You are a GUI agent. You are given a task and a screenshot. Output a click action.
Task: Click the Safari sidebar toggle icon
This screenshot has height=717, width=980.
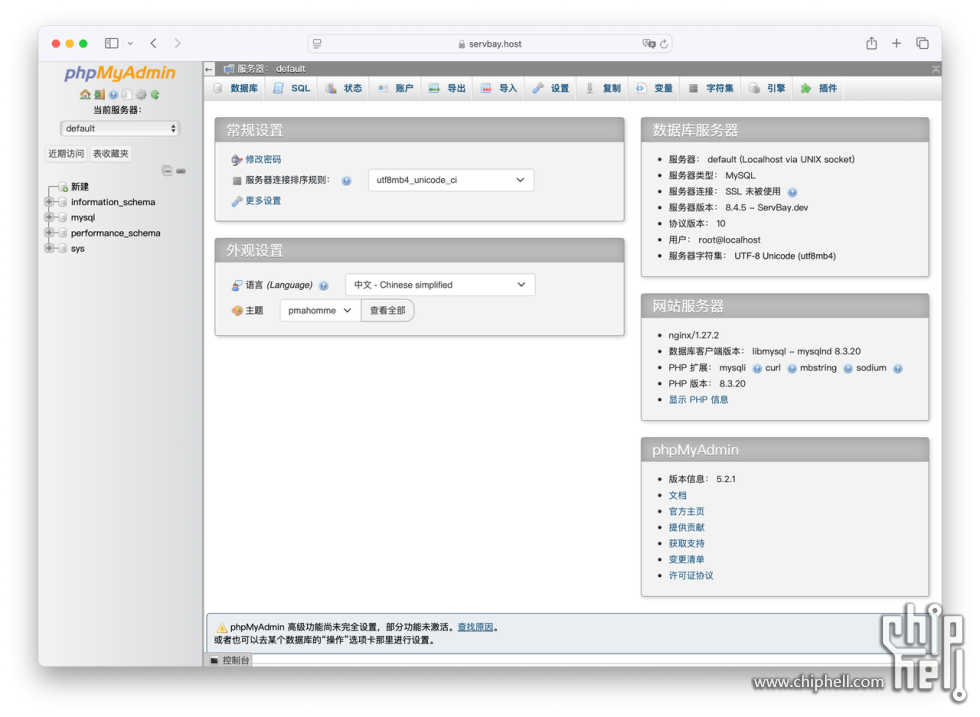[x=112, y=43]
